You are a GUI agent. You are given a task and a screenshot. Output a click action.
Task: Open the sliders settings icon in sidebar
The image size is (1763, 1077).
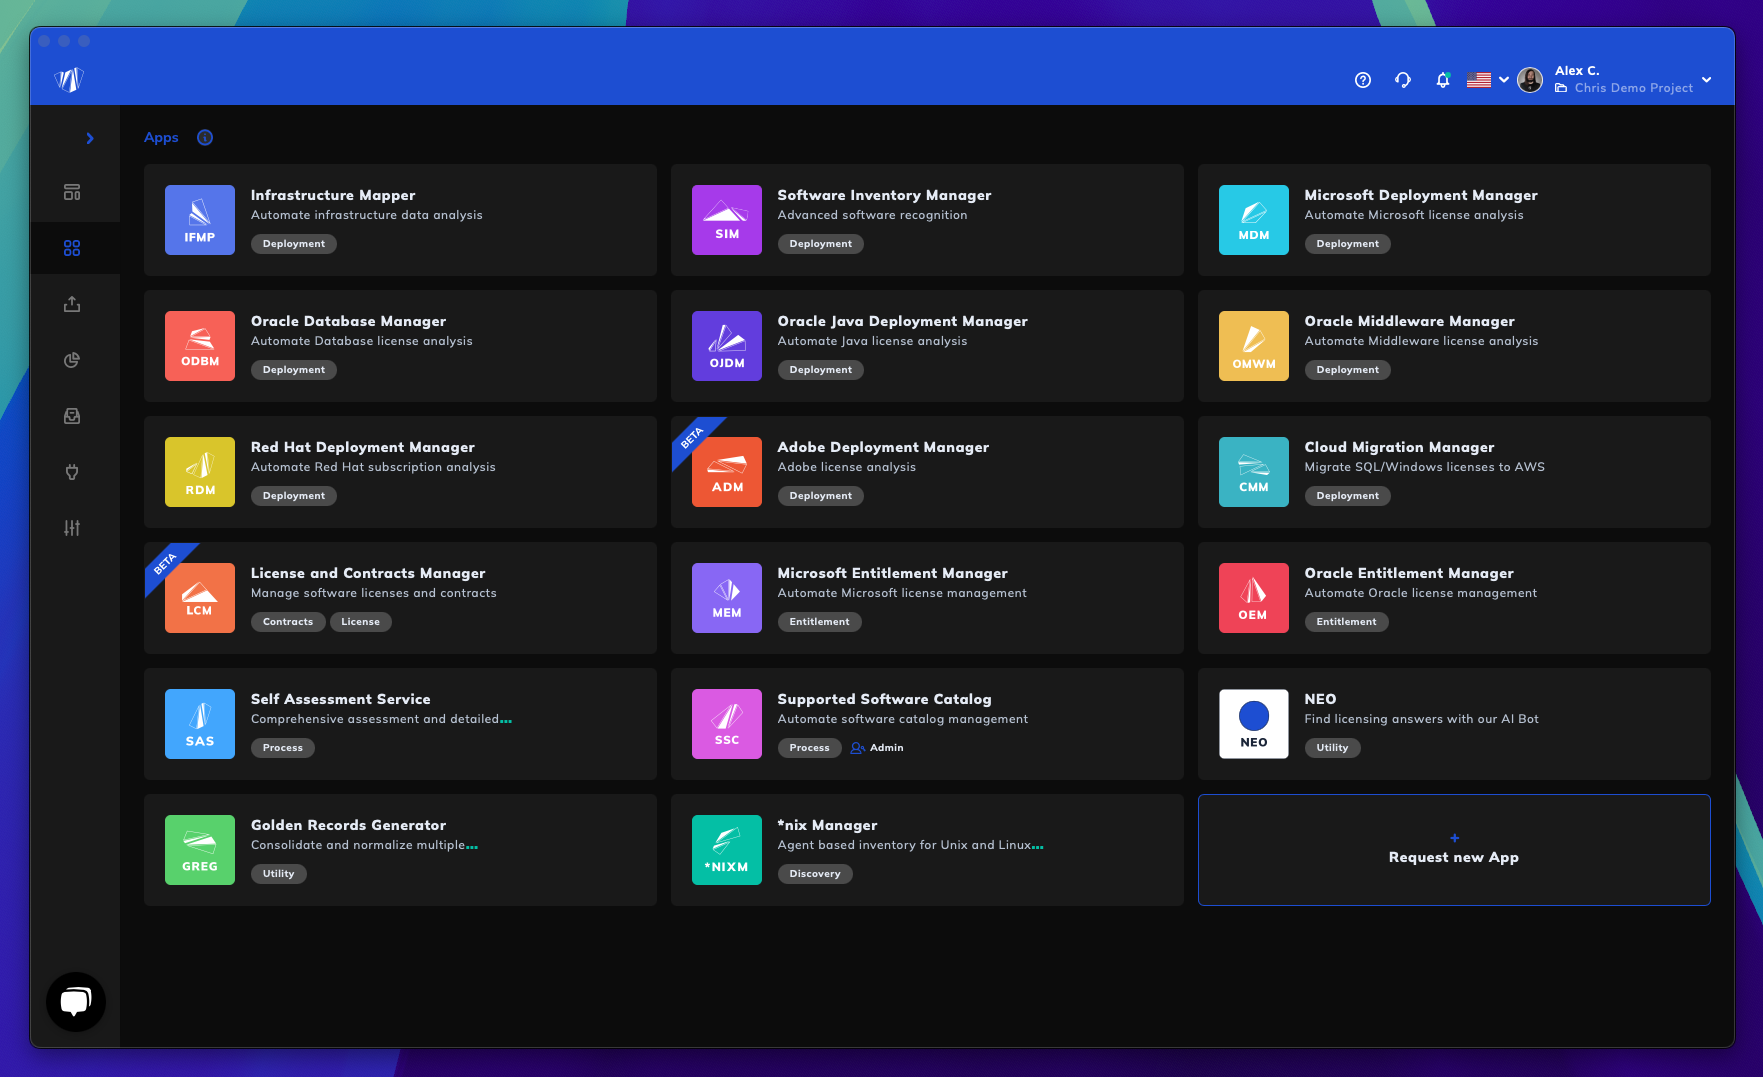(x=72, y=528)
